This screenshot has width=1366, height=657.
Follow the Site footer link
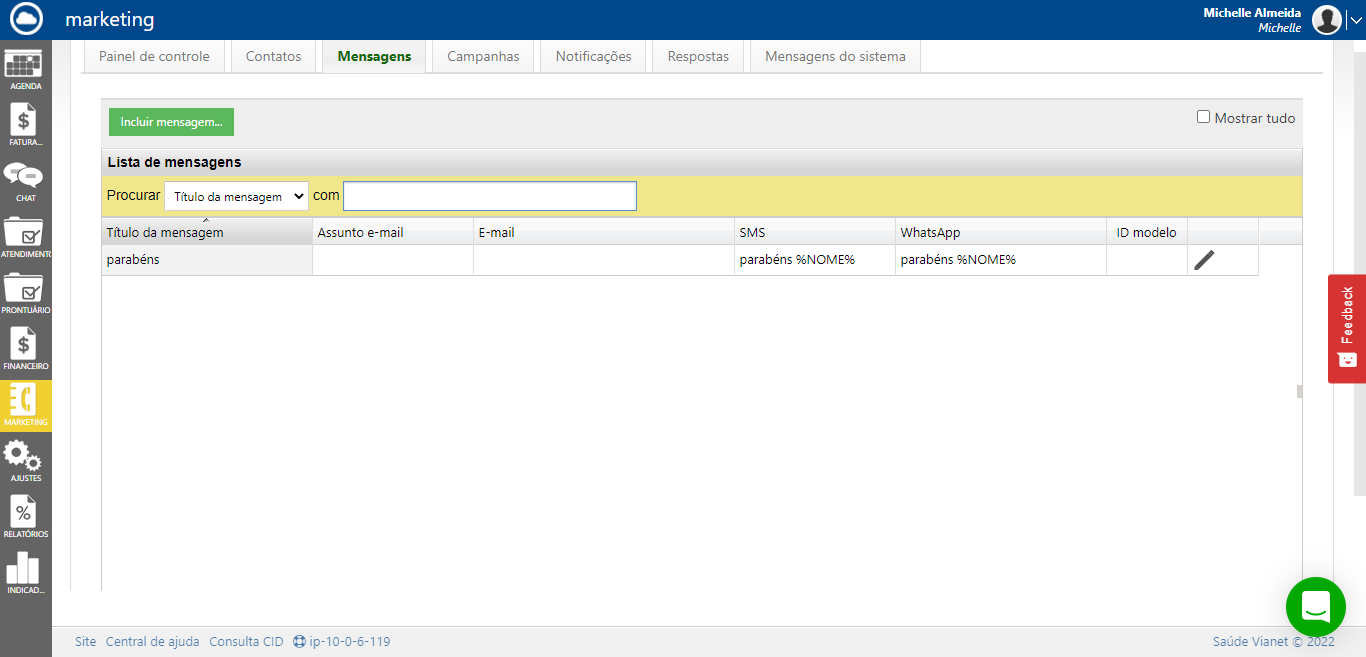pyautogui.click(x=86, y=642)
